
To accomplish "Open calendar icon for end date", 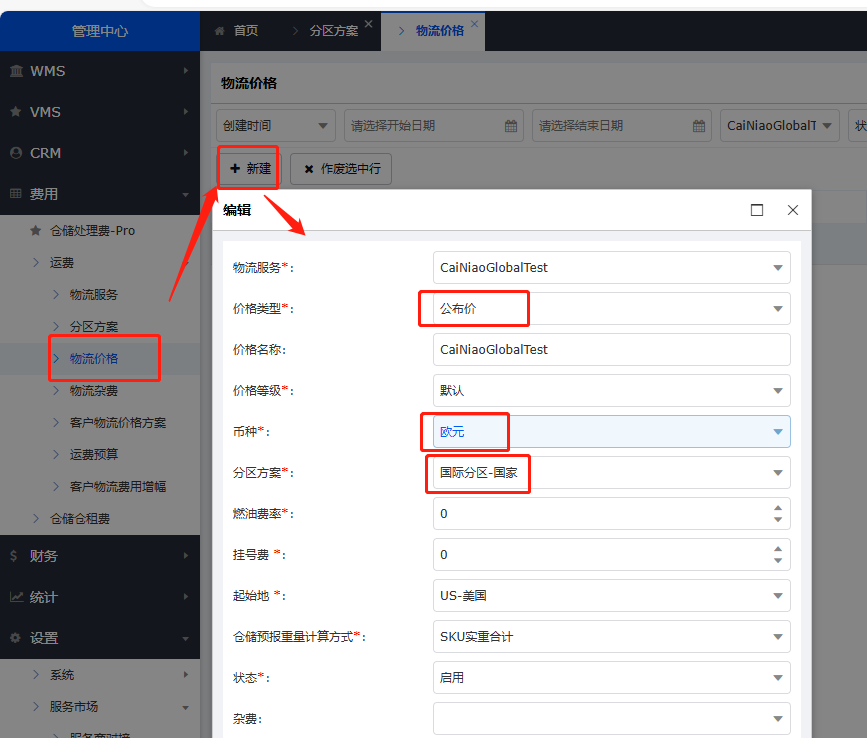I will (x=699, y=126).
